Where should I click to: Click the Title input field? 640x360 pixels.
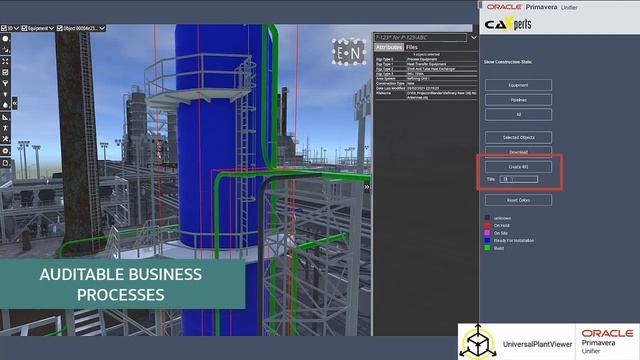pos(518,179)
